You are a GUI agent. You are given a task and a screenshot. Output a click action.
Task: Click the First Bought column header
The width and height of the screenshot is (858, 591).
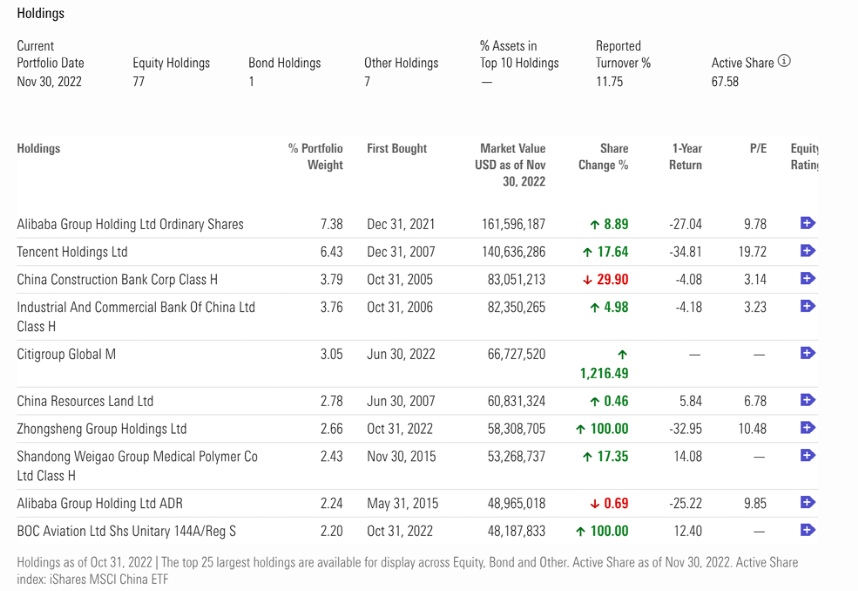(x=397, y=148)
